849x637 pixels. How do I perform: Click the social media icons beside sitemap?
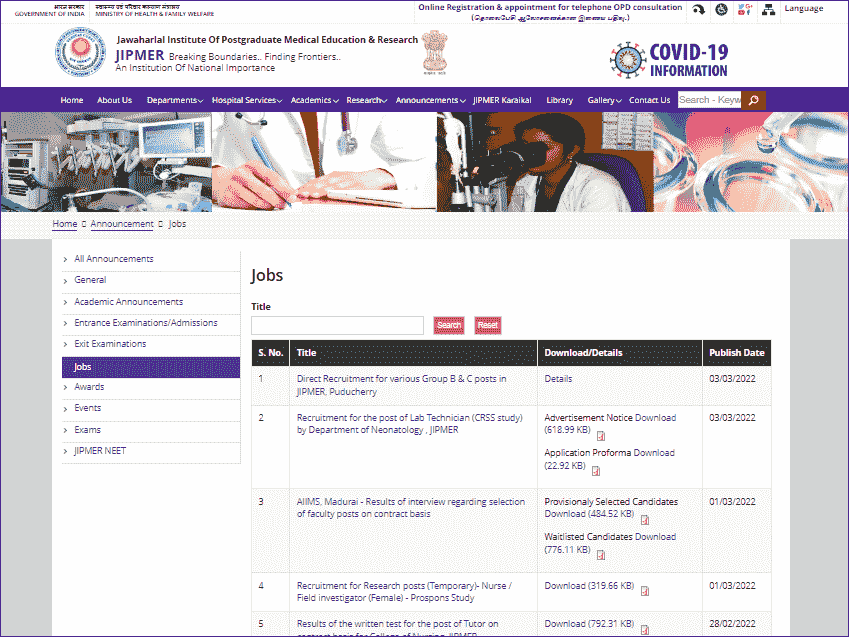[x=745, y=9]
